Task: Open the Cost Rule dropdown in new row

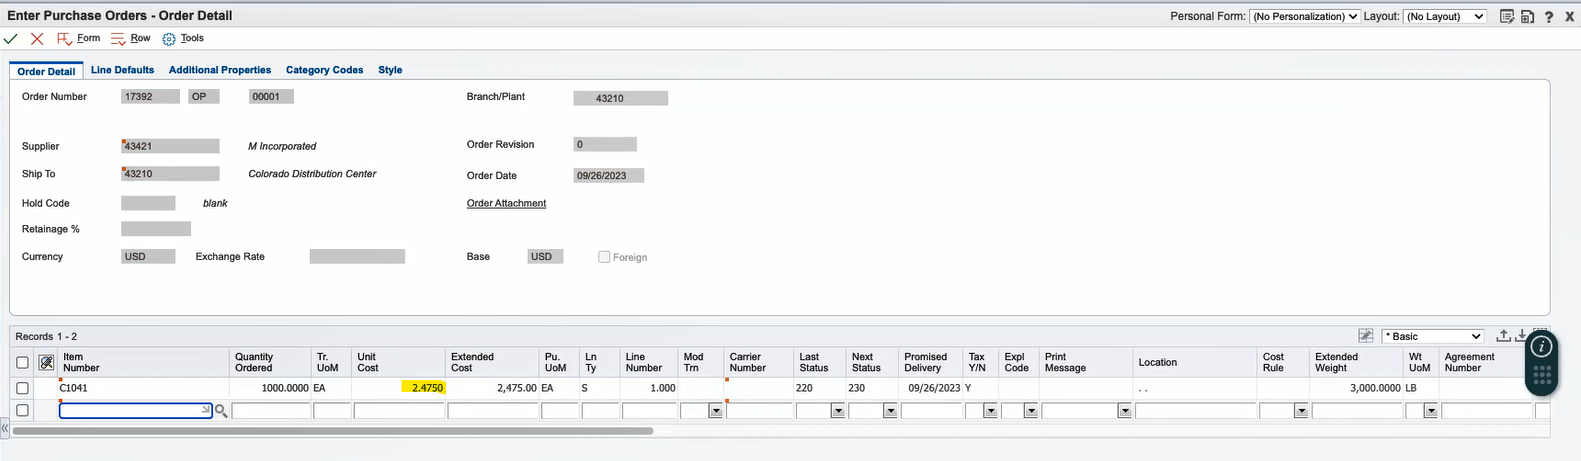Action: click(x=1301, y=411)
